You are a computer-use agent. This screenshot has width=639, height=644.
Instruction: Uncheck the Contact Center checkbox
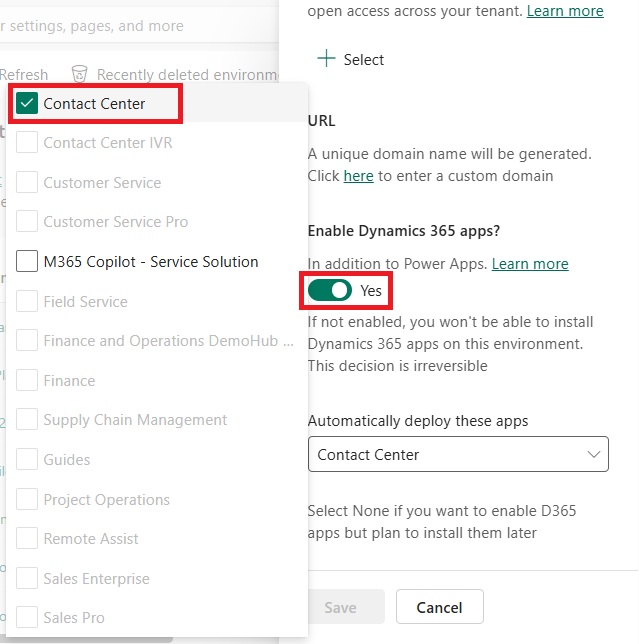pyautogui.click(x=27, y=104)
